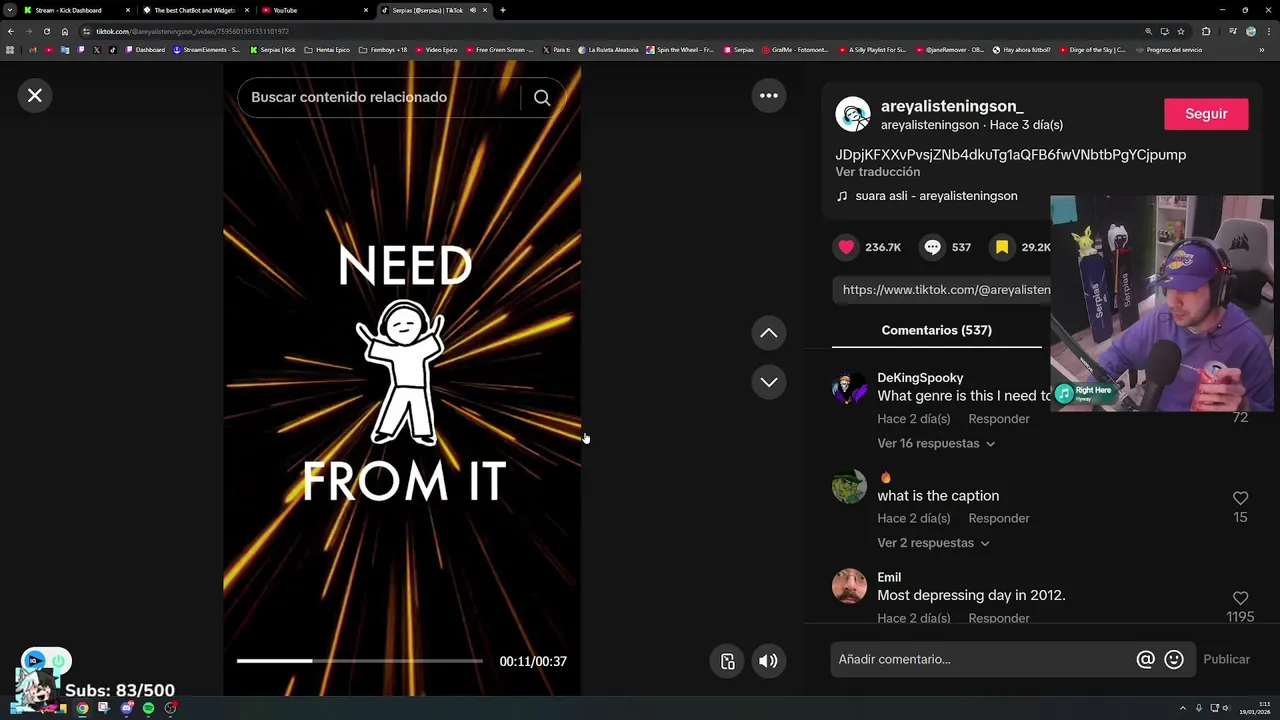Click the areyalisteningson_ avatar
1280x720 pixels.
[x=853, y=114]
